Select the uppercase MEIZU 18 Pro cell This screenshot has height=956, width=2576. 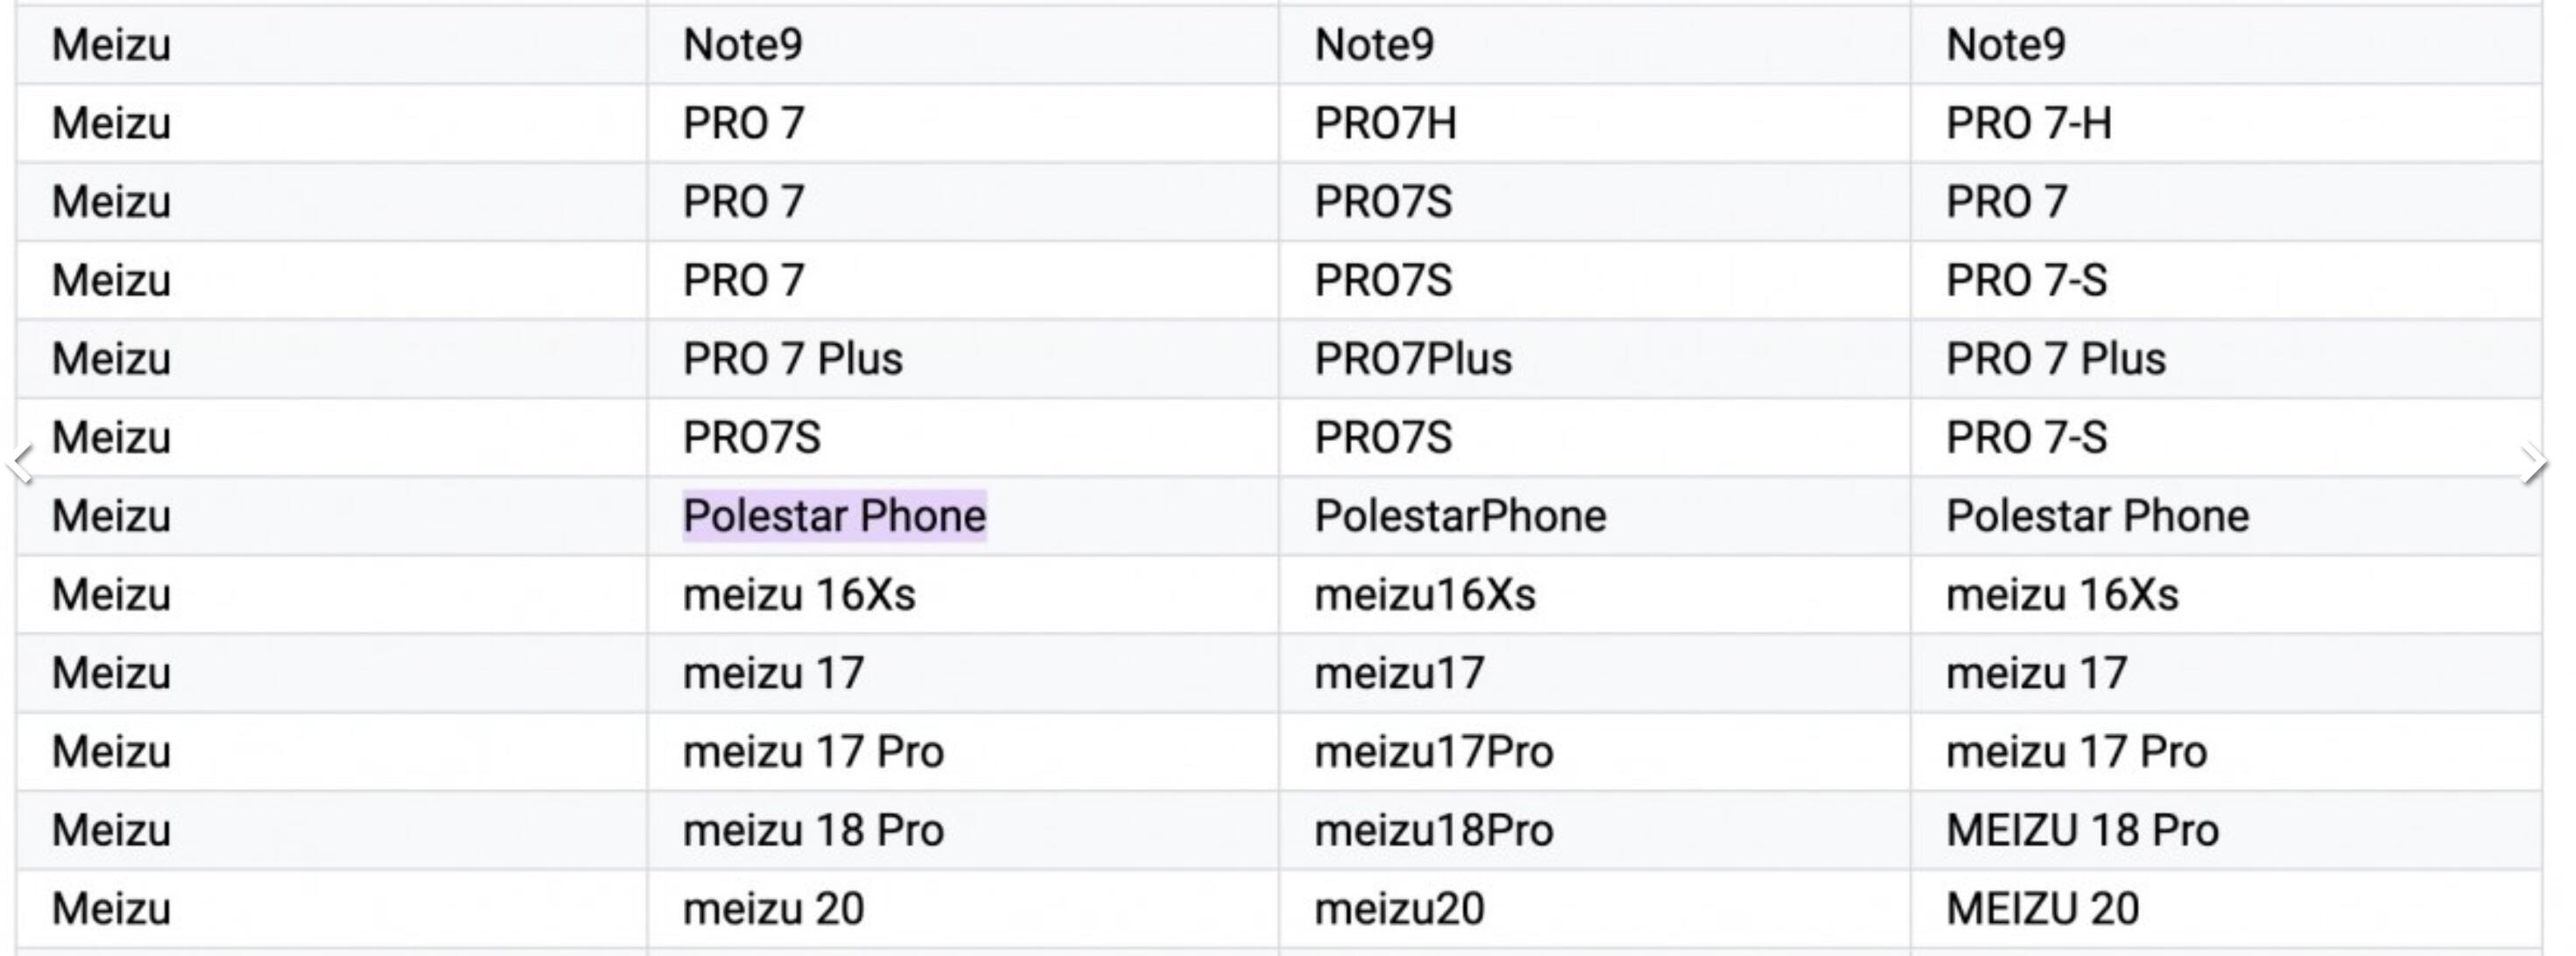[x=2082, y=830]
